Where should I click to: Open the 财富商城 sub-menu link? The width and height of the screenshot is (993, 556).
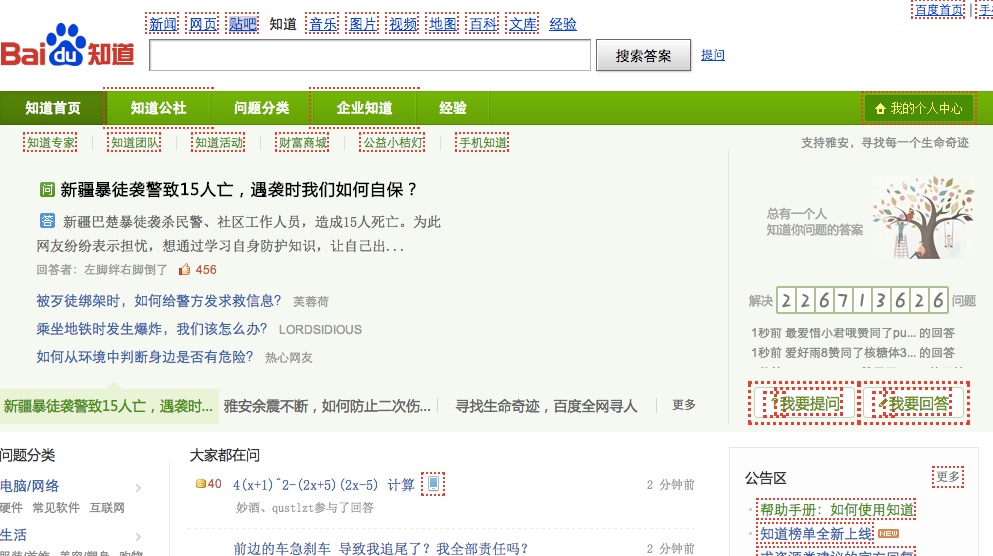(x=303, y=143)
